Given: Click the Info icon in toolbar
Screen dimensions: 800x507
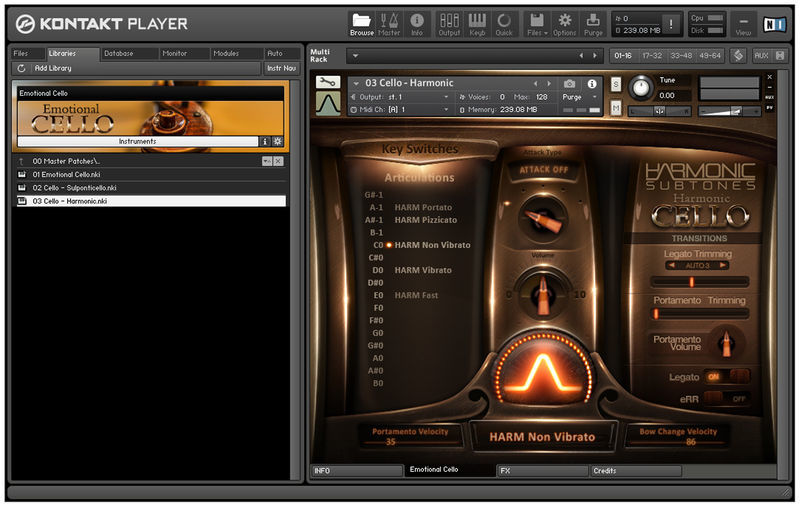Looking at the screenshot, I should point(417,24).
